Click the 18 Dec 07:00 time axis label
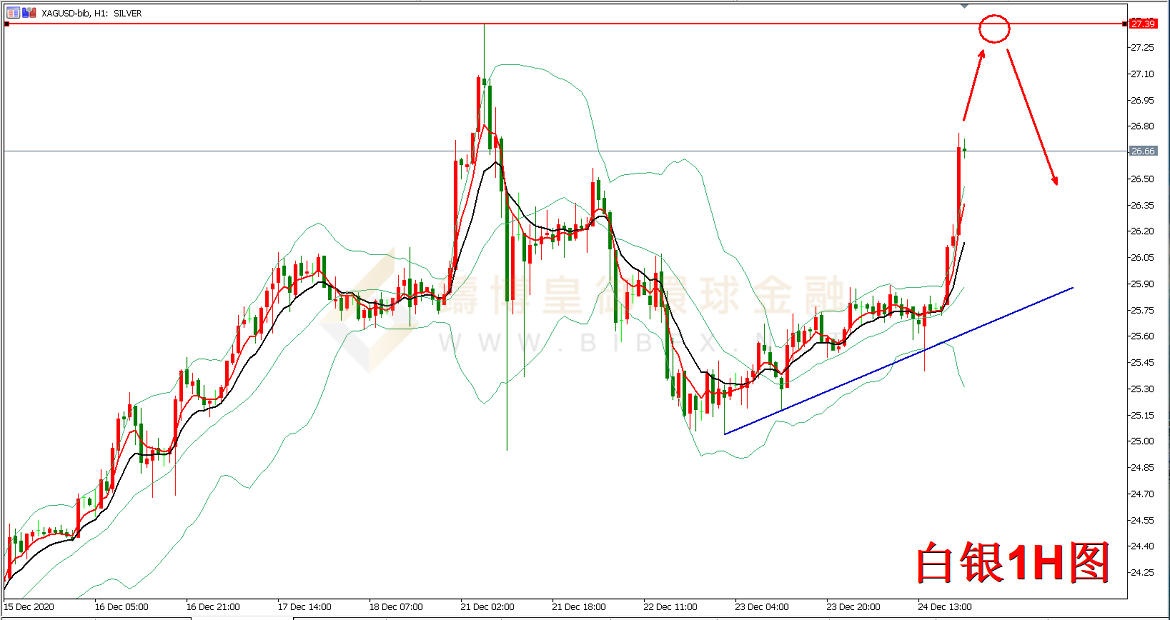 (396, 606)
